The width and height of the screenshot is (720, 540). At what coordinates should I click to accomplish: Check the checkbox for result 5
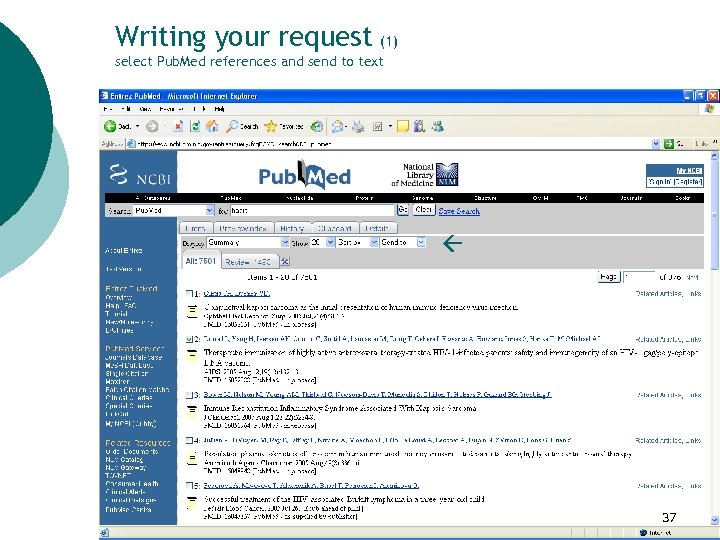(x=189, y=485)
